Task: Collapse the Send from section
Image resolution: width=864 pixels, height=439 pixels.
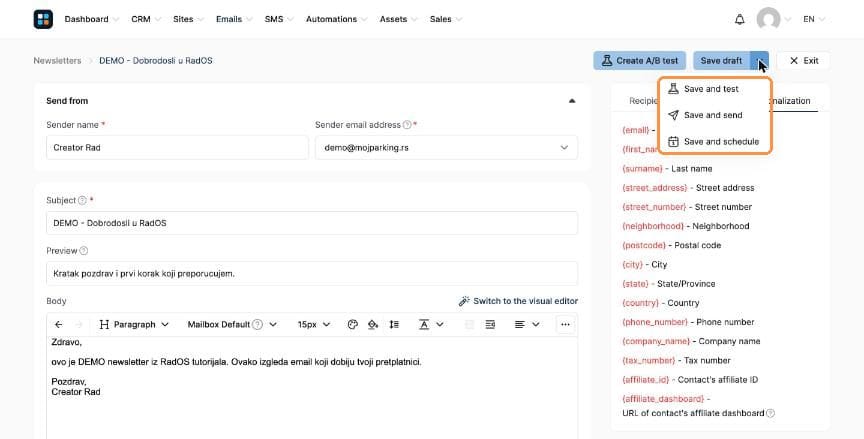Action: coord(571,101)
